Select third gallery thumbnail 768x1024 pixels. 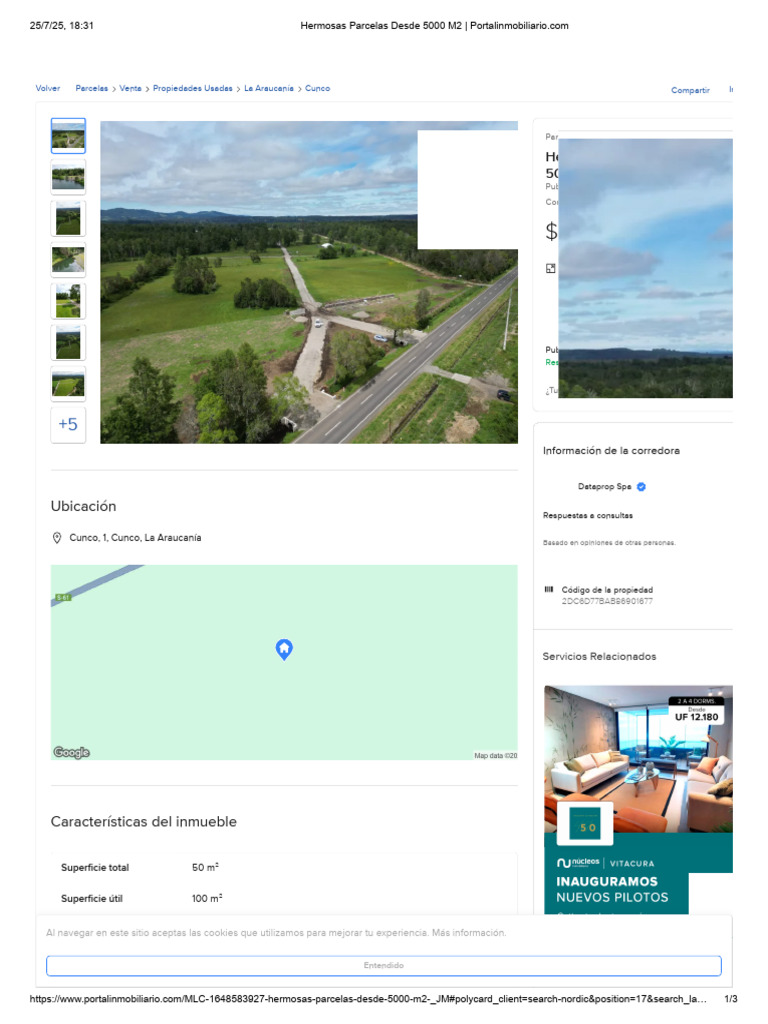pos(68,218)
